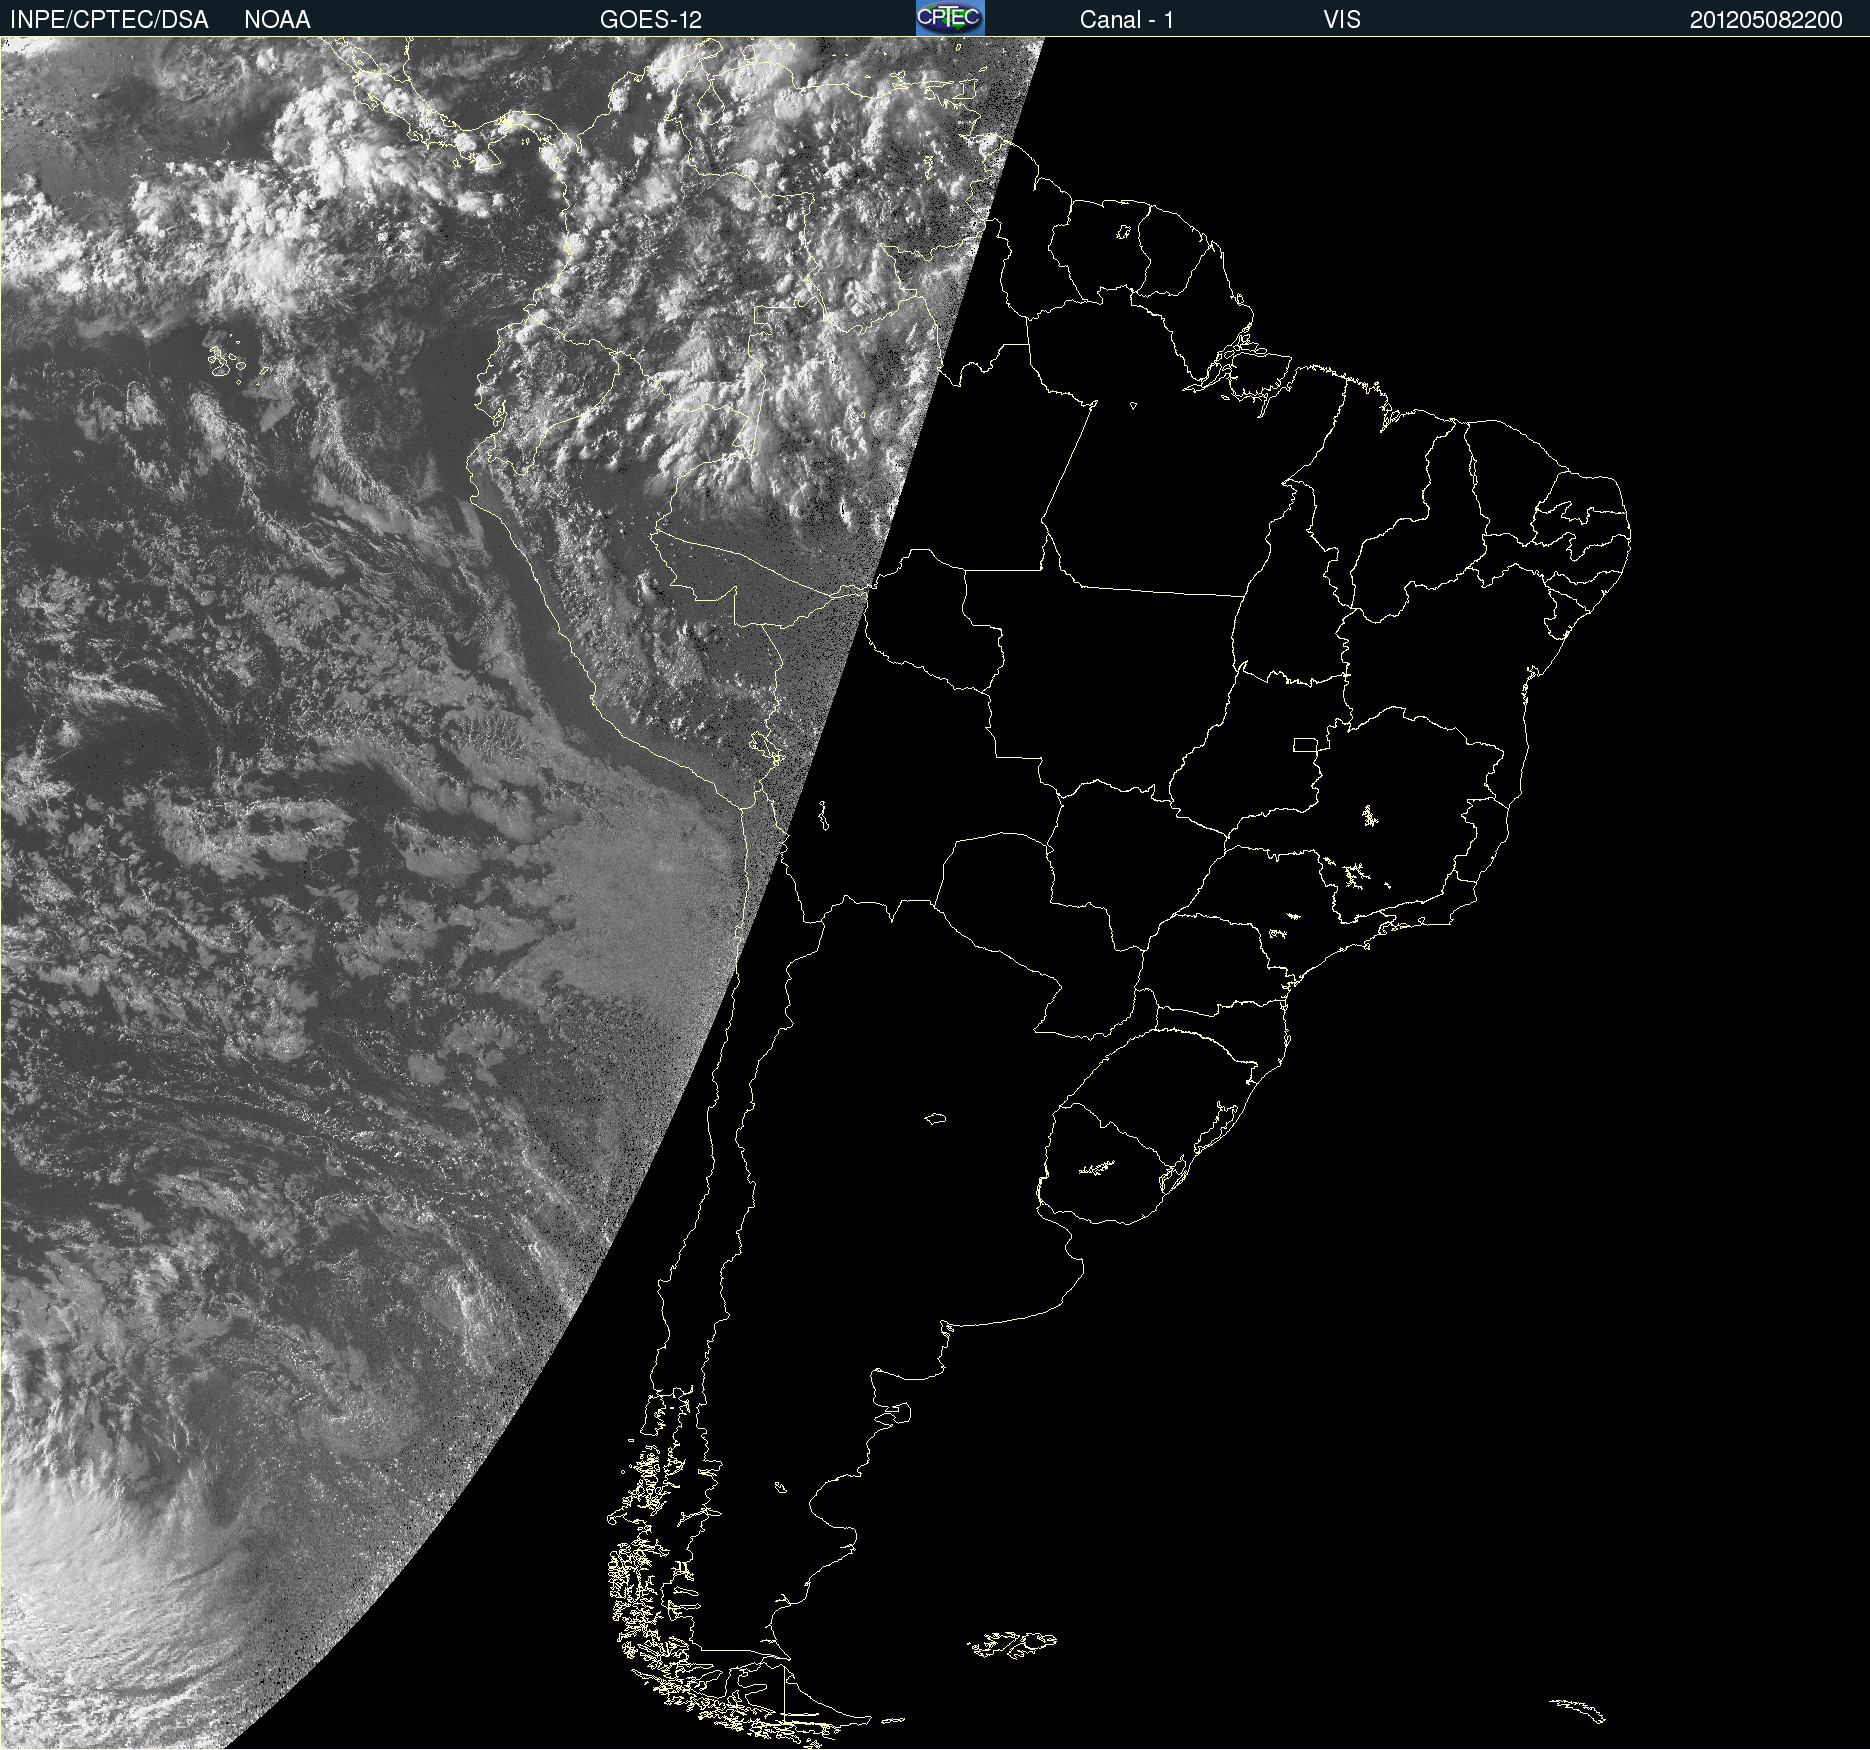This screenshot has width=1870, height=1750.
Task: Click the 201205082200 timestamp
Action: click(x=1766, y=20)
